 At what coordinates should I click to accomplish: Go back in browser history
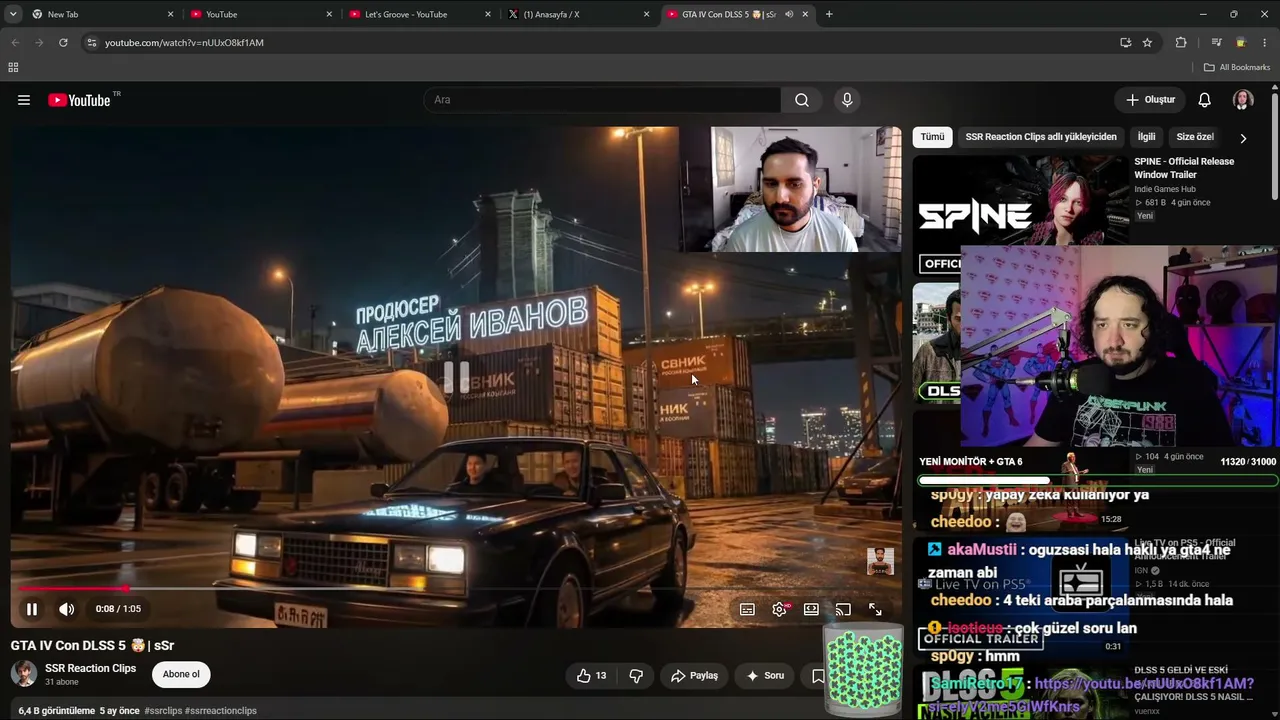coord(15,43)
